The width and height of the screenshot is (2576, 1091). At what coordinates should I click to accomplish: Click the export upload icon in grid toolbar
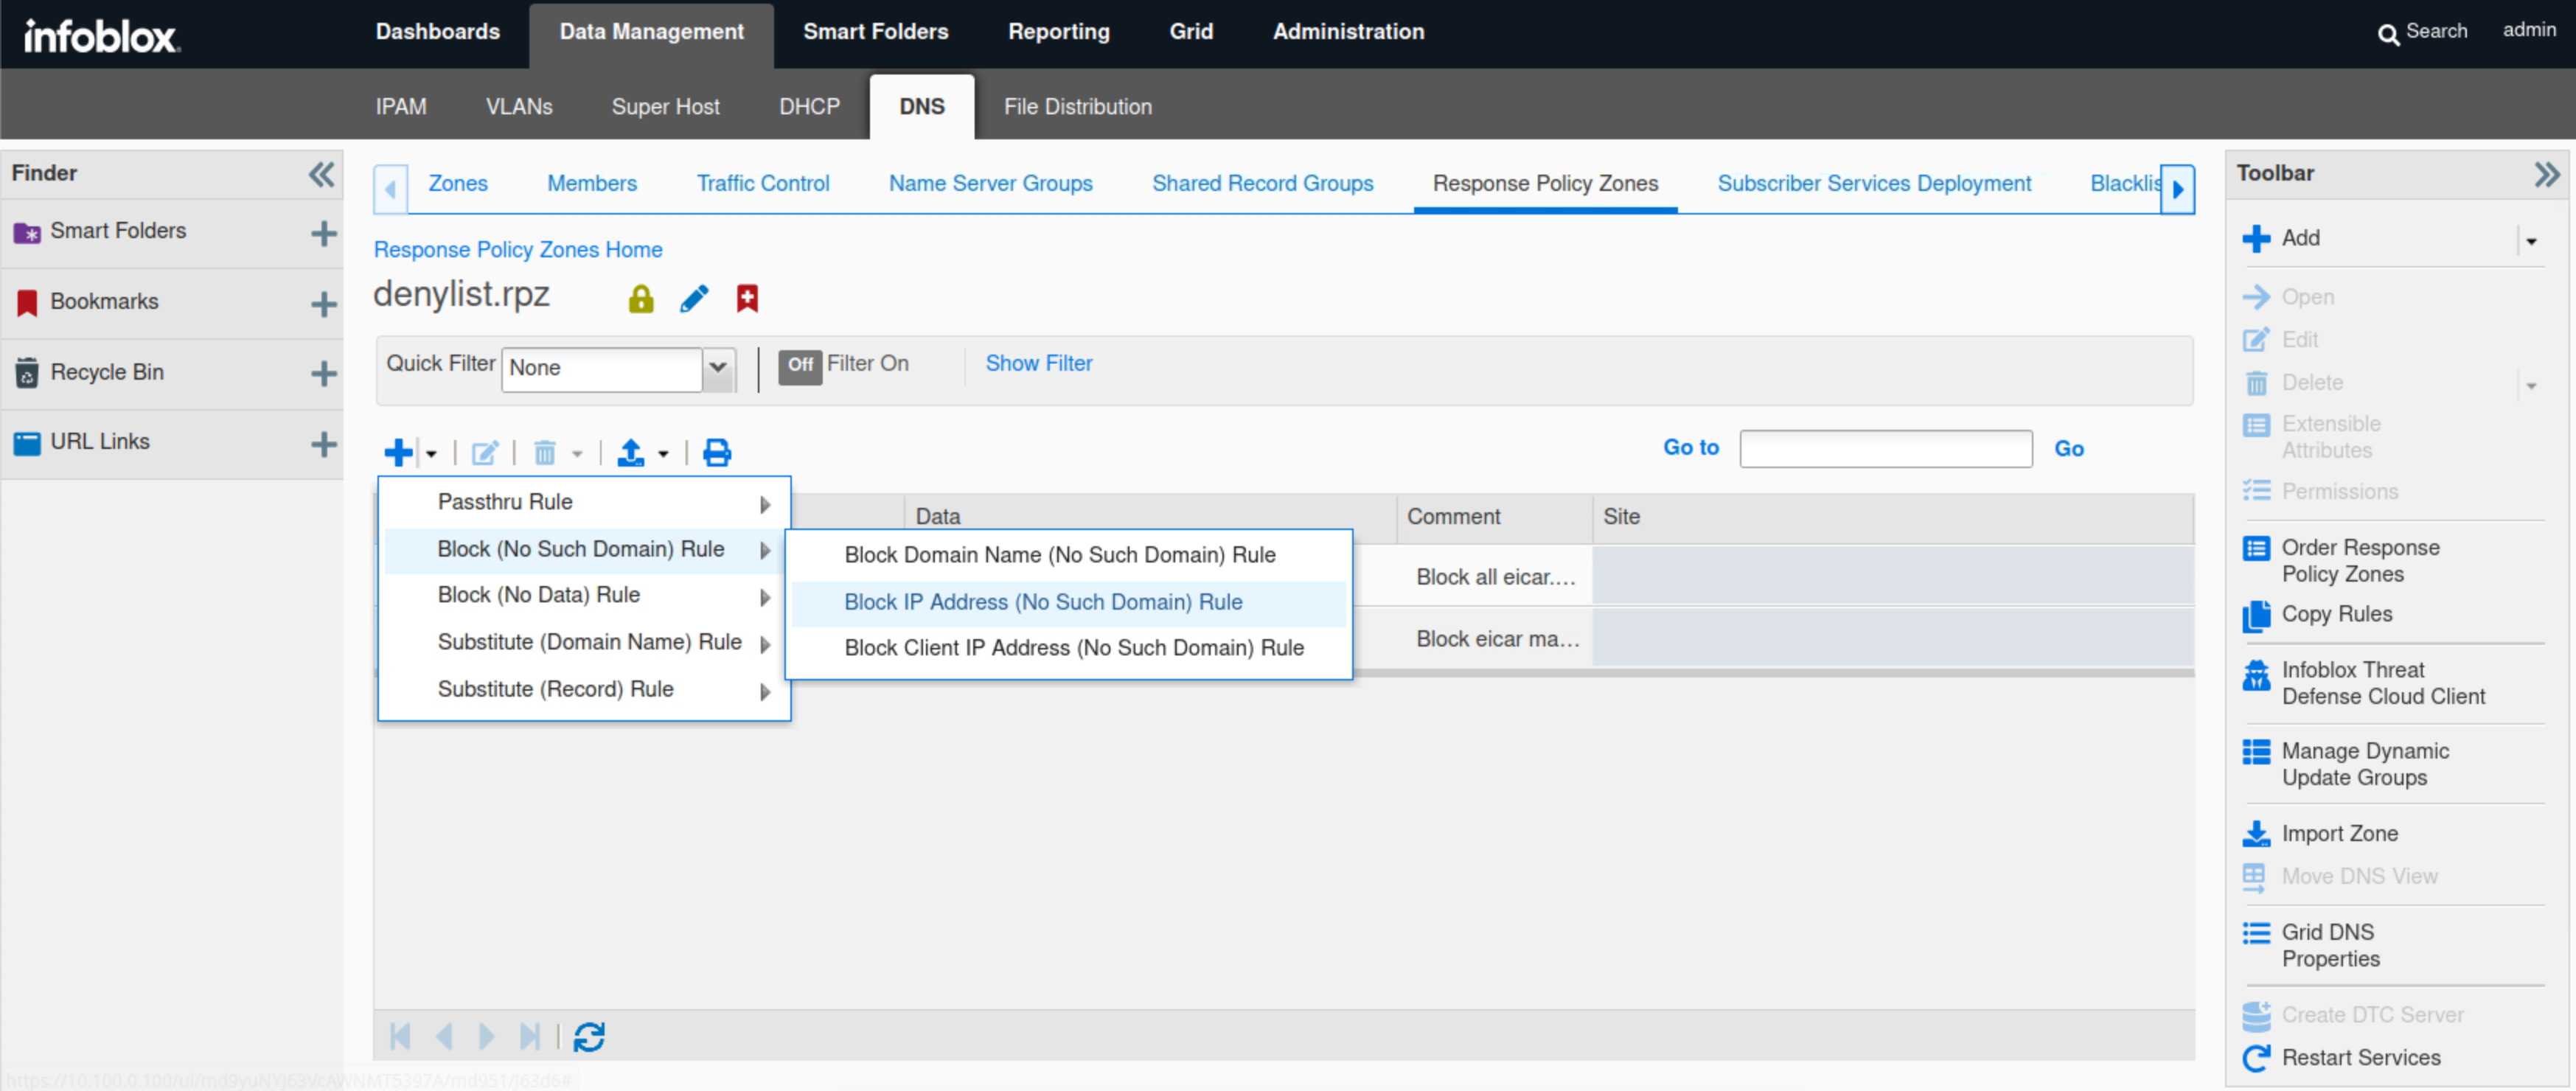click(x=630, y=453)
